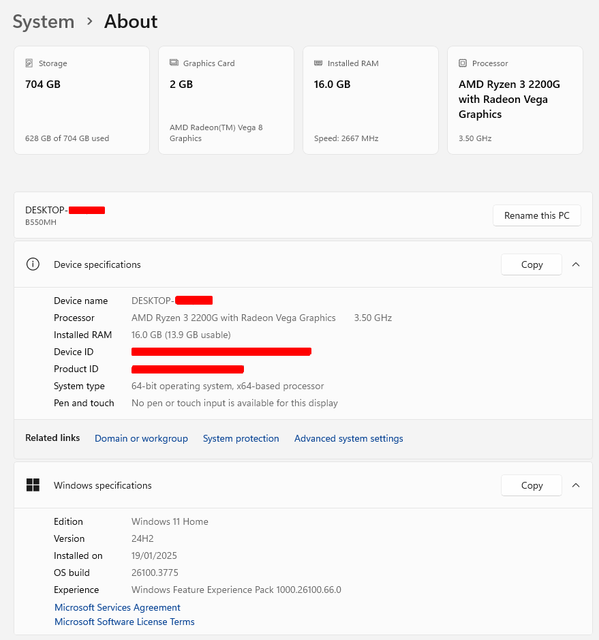Image resolution: width=599 pixels, height=640 pixels.
Task: Click the Installed RAM icon
Action: [318, 63]
